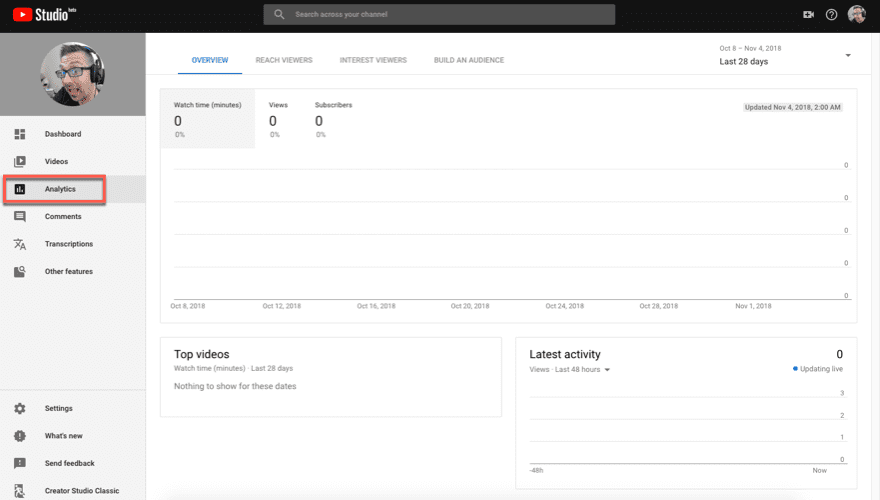Select the Comments icon in the sidebar
The image size is (880, 500).
(x=20, y=217)
